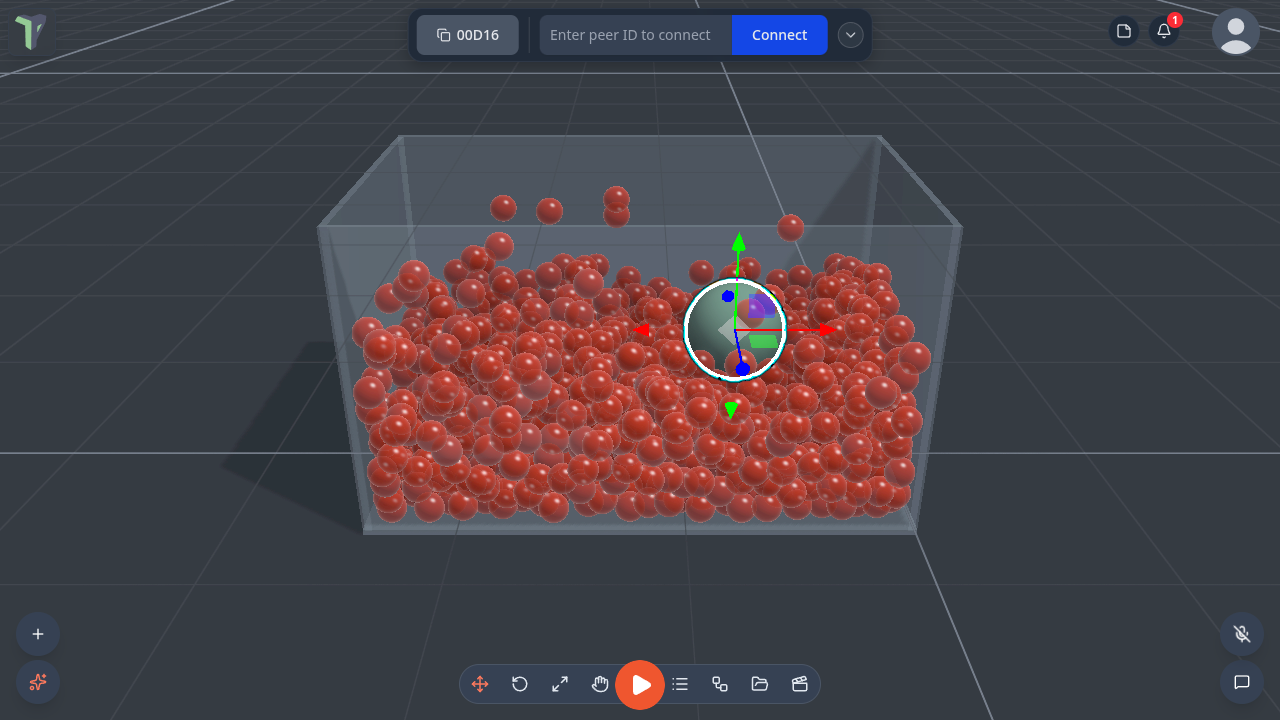The width and height of the screenshot is (1280, 720).
Task: Expand the connection options chevron
Action: (850, 35)
